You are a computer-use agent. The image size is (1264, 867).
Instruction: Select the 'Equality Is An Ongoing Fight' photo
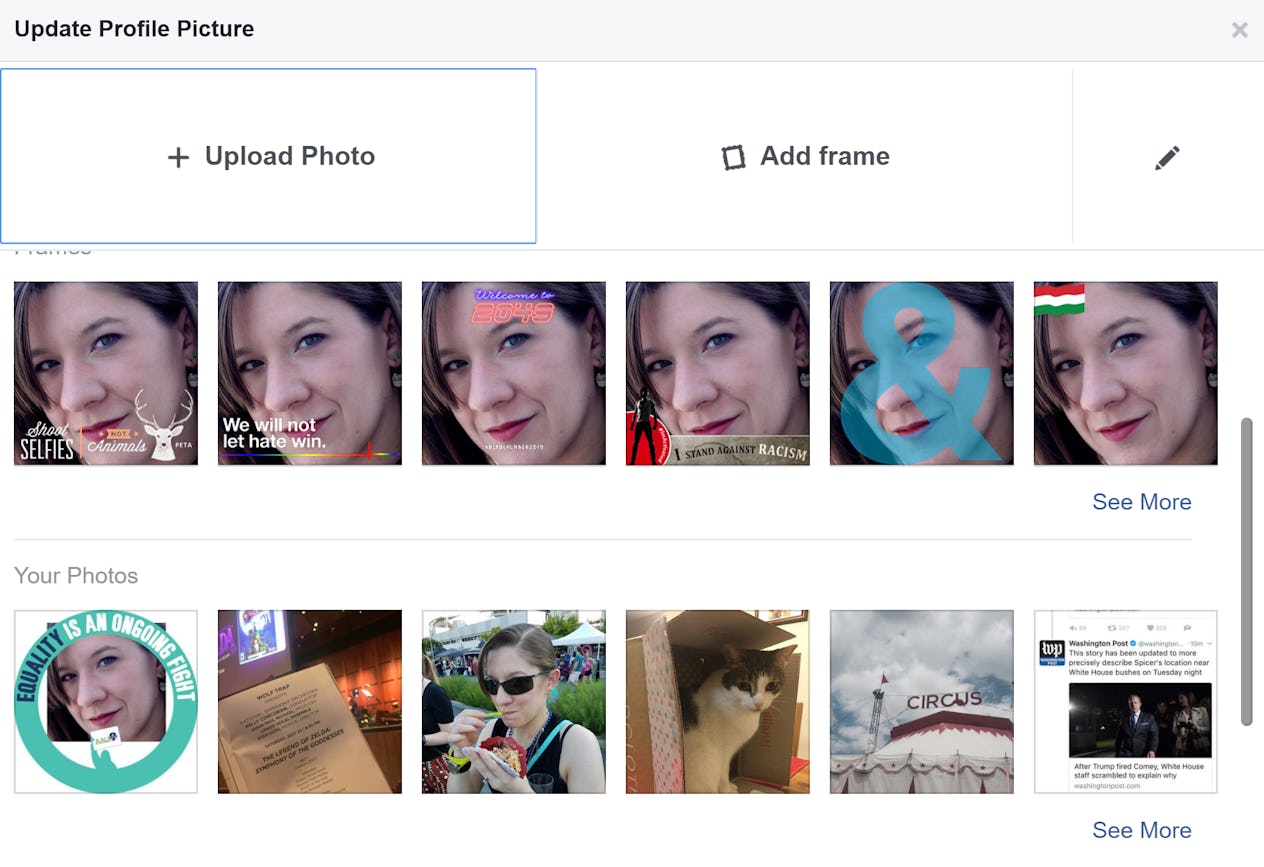(105, 701)
